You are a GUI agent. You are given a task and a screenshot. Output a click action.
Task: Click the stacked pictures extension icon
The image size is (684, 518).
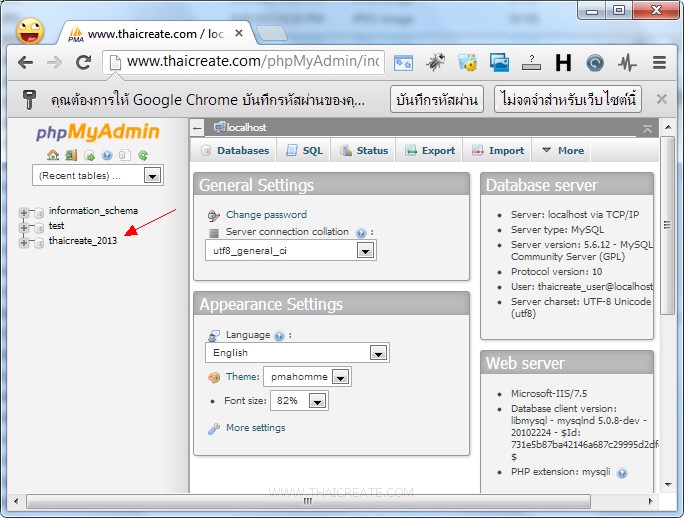pyautogui.click(x=499, y=62)
